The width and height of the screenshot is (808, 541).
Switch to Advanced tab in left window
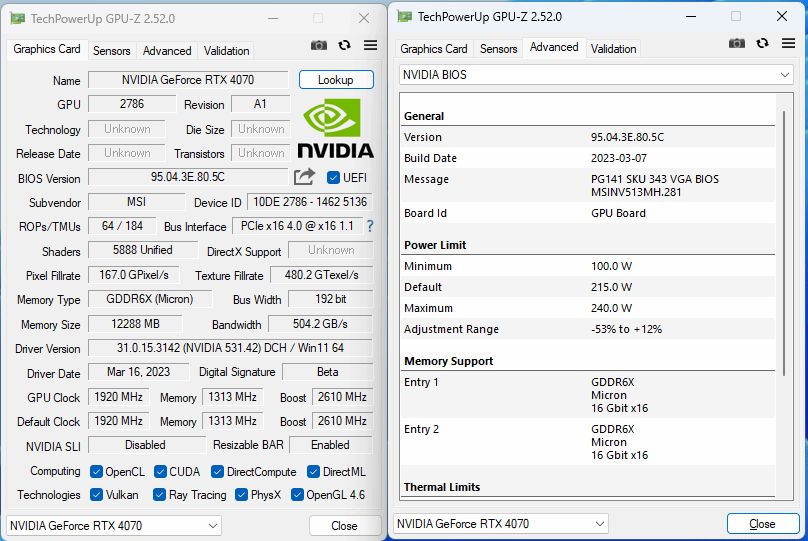point(167,50)
